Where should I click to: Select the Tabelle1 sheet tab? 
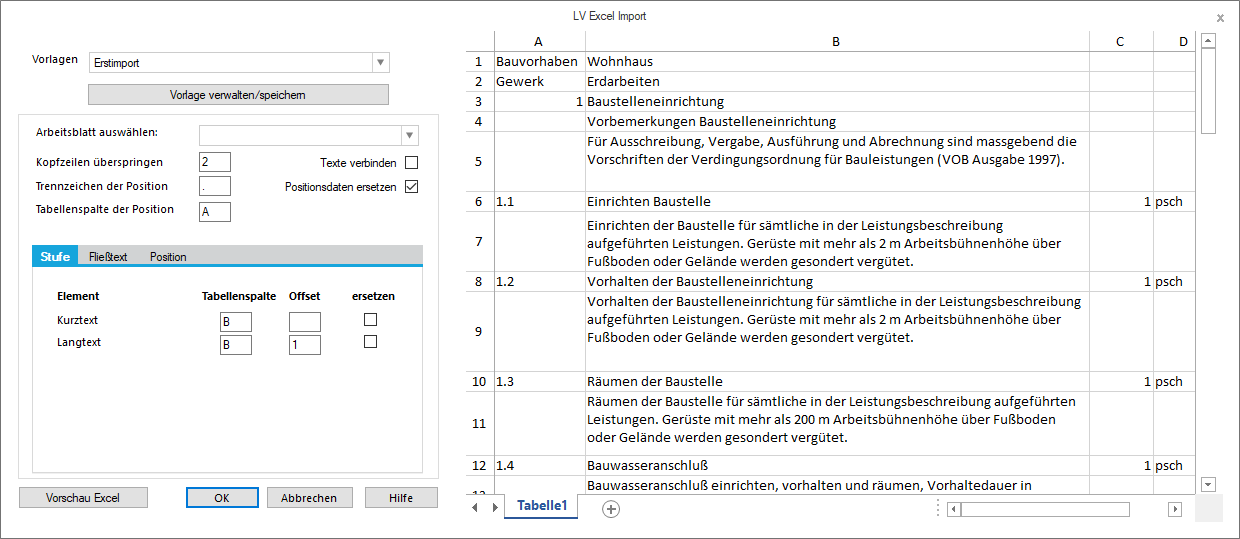[x=541, y=506]
